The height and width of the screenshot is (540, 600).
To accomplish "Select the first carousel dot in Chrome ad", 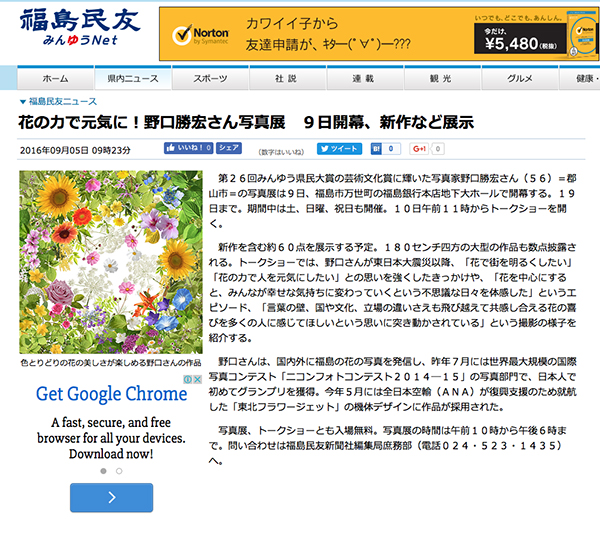I will pos(103,470).
